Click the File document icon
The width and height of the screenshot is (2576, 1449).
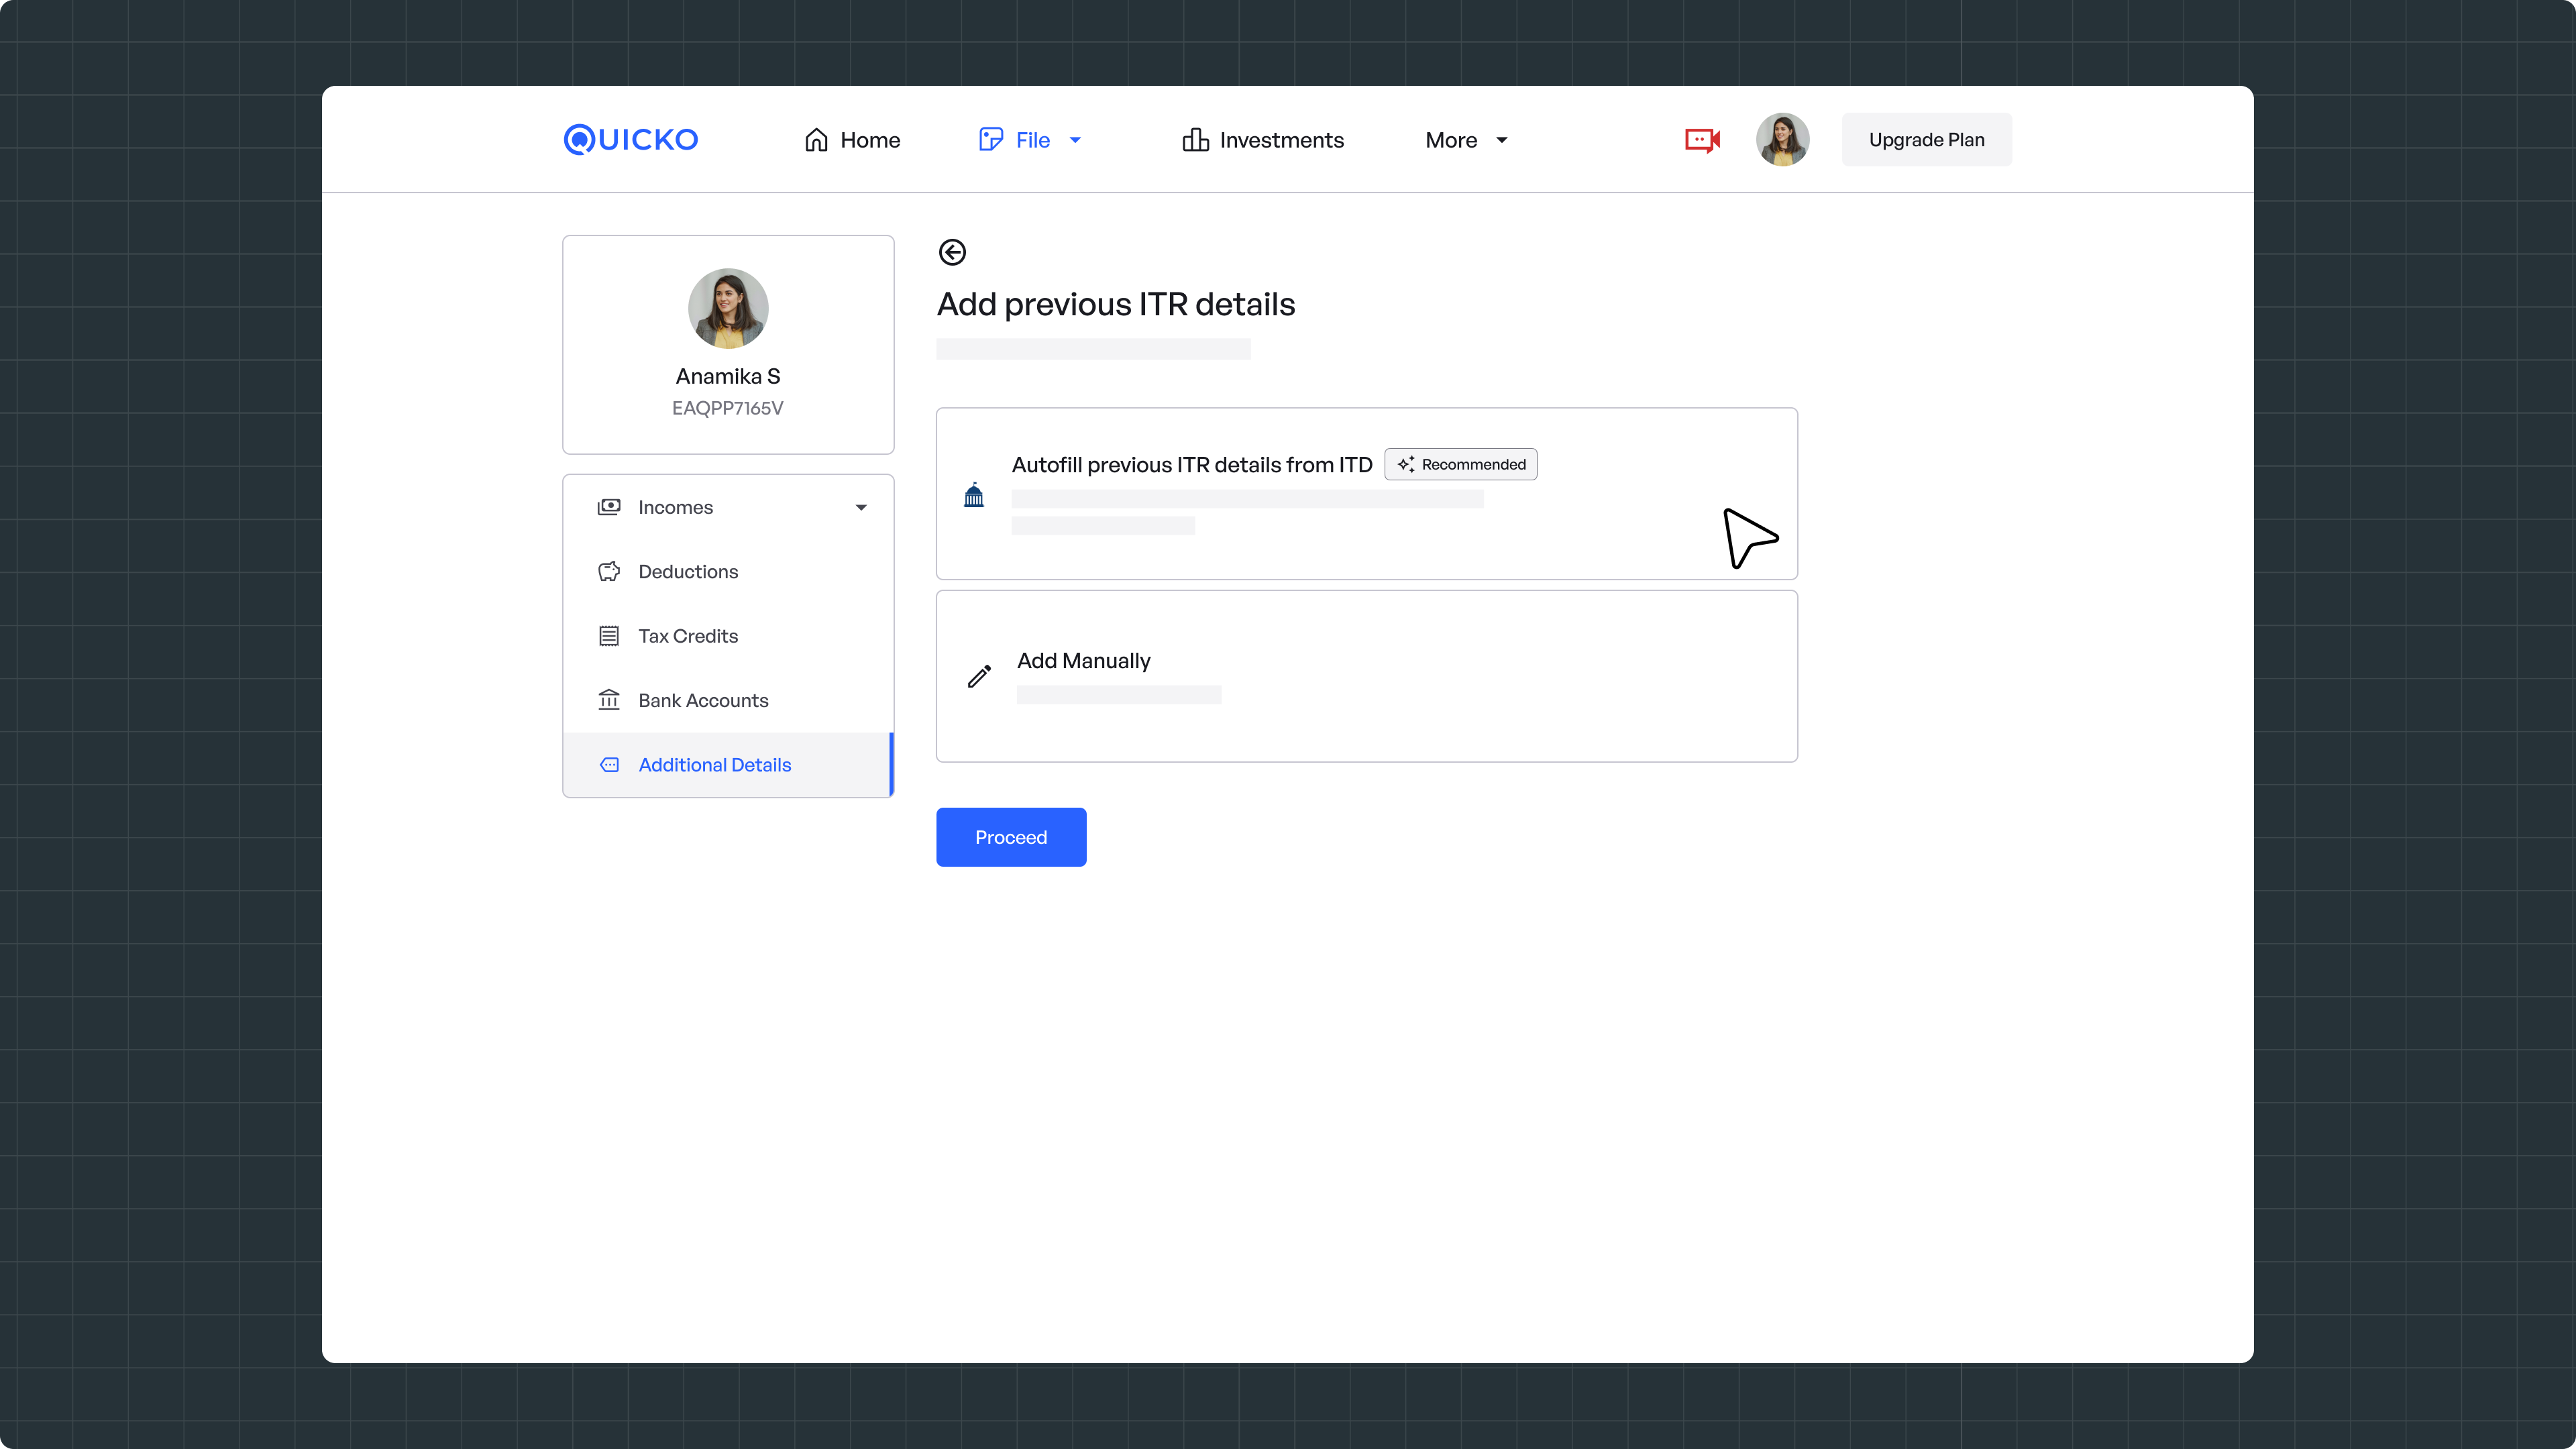[990, 139]
